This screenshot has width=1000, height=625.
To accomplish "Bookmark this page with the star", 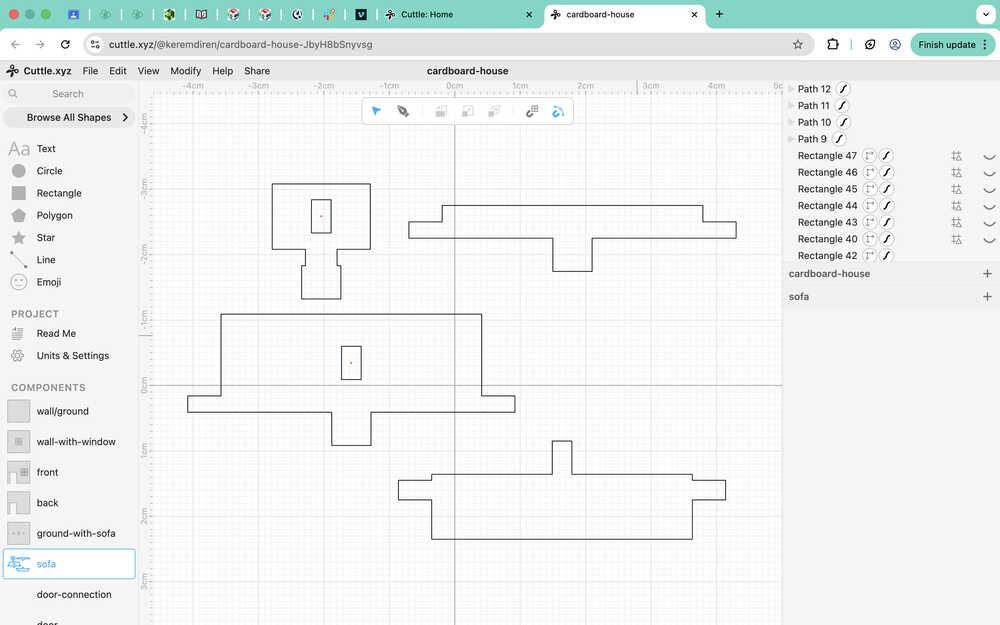I will [798, 45].
